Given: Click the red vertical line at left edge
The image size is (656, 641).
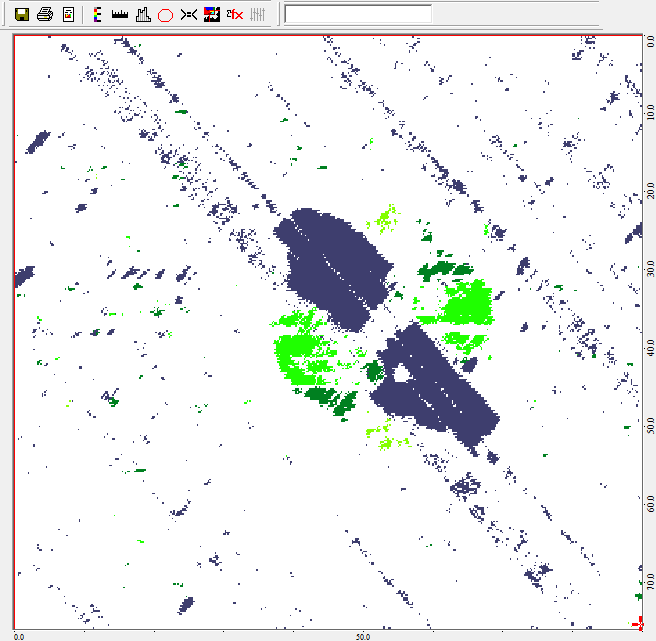Looking at the screenshot, I should click(15, 330).
